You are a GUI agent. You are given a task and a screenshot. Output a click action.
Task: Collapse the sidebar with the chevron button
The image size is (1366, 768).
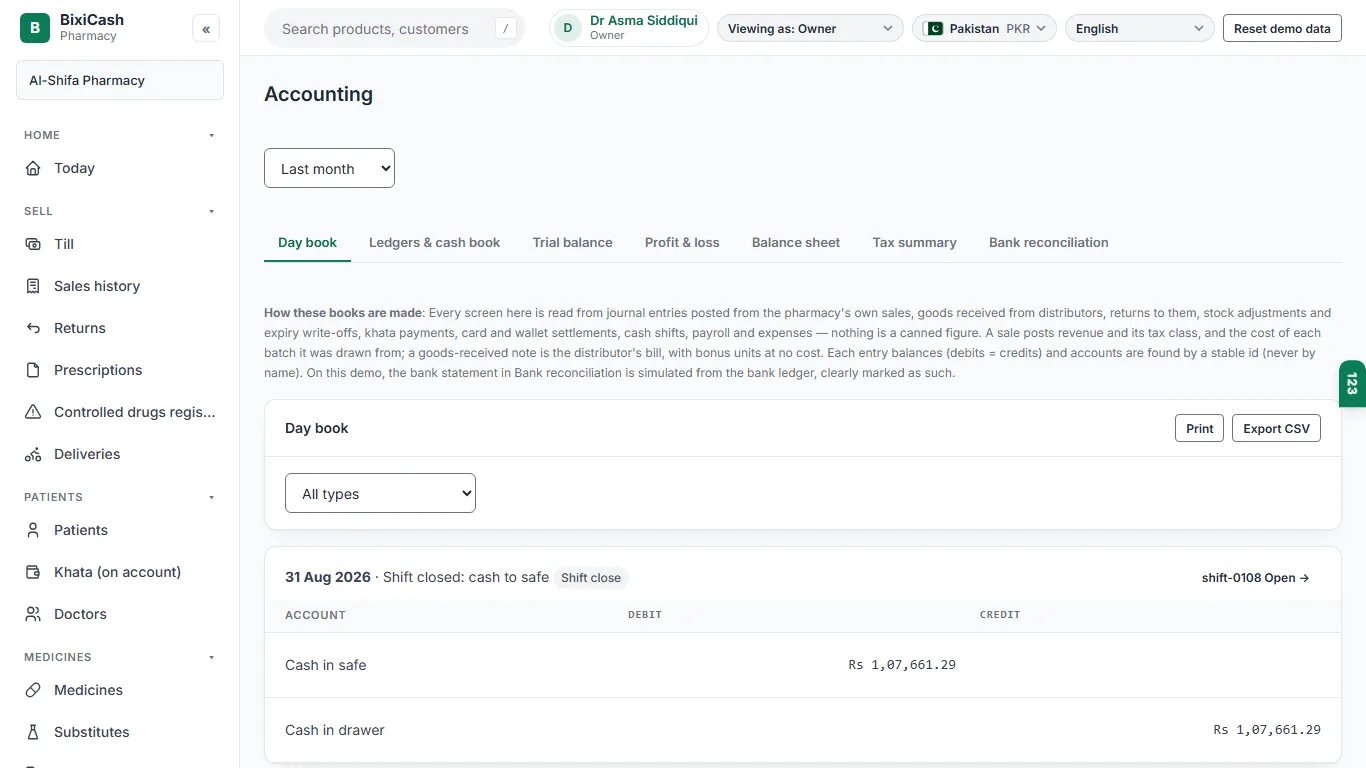click(206, 29)
